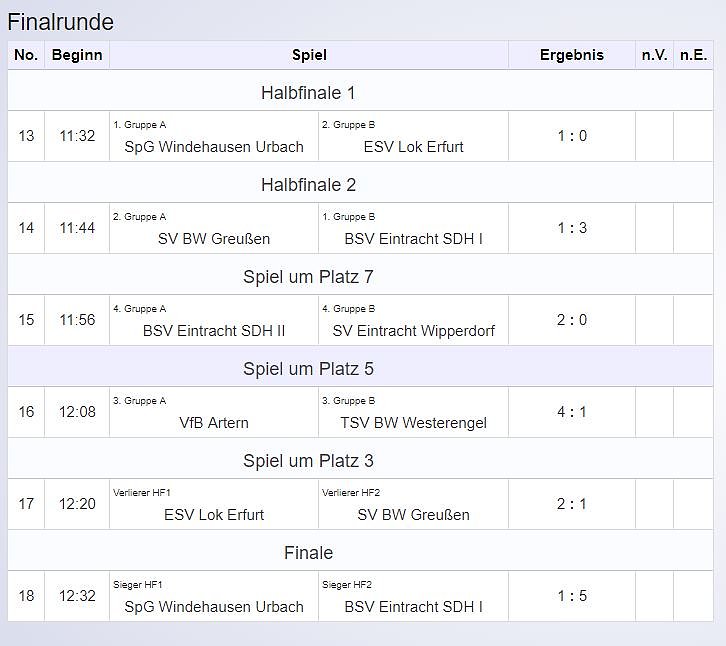This screenshot has width=726, height=646.
Task: Click BSV Eintracht SDH II team
Action: pos(214,331)
